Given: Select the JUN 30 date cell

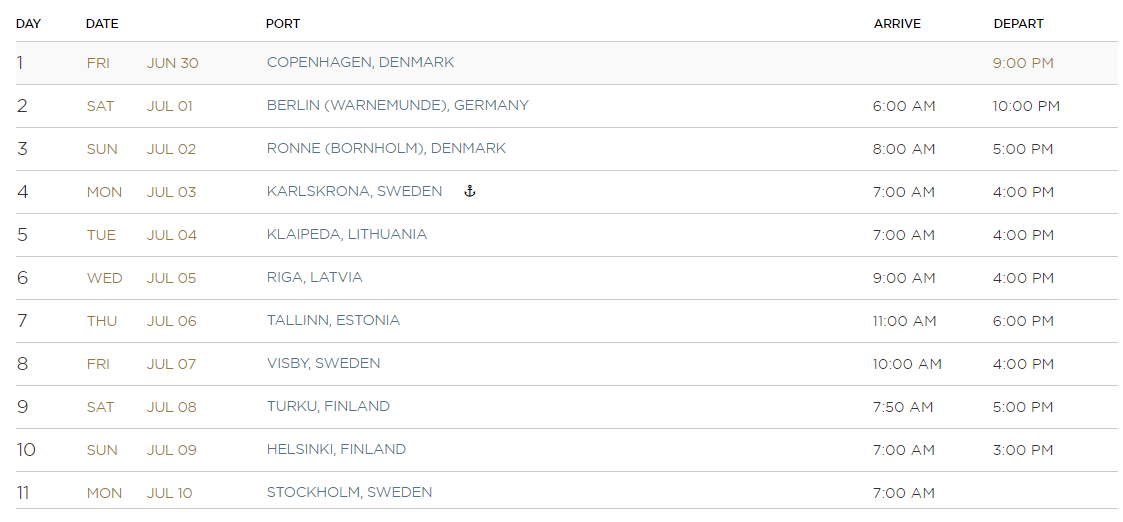Looking at the screenshot, I should (x=173, y=63).
